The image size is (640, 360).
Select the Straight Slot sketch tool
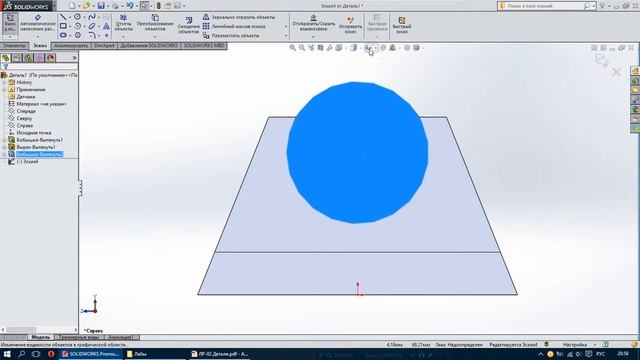tap(63, 35)
